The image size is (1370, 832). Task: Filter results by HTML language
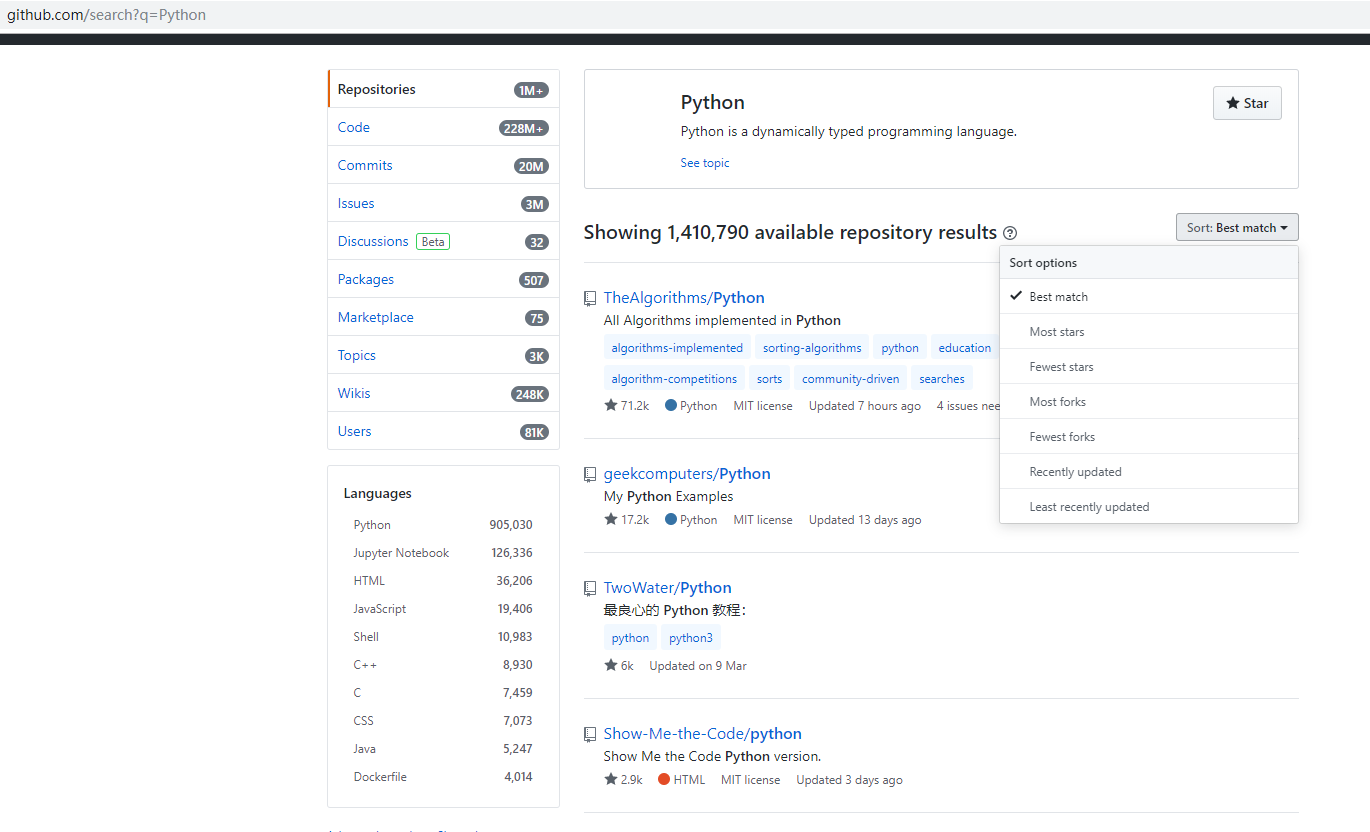coord(443,581)
